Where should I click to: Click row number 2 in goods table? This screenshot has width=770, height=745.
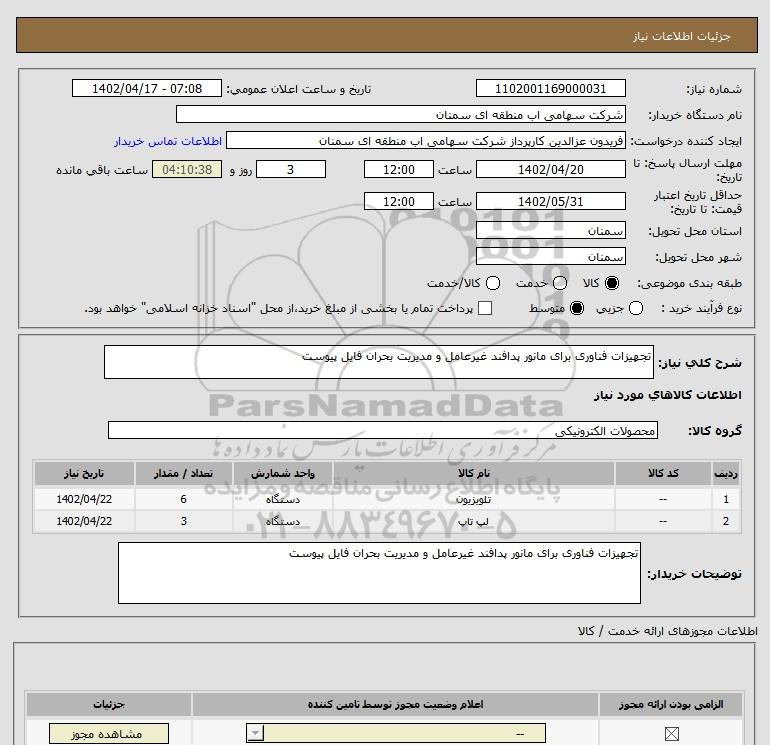pos(726,521)
